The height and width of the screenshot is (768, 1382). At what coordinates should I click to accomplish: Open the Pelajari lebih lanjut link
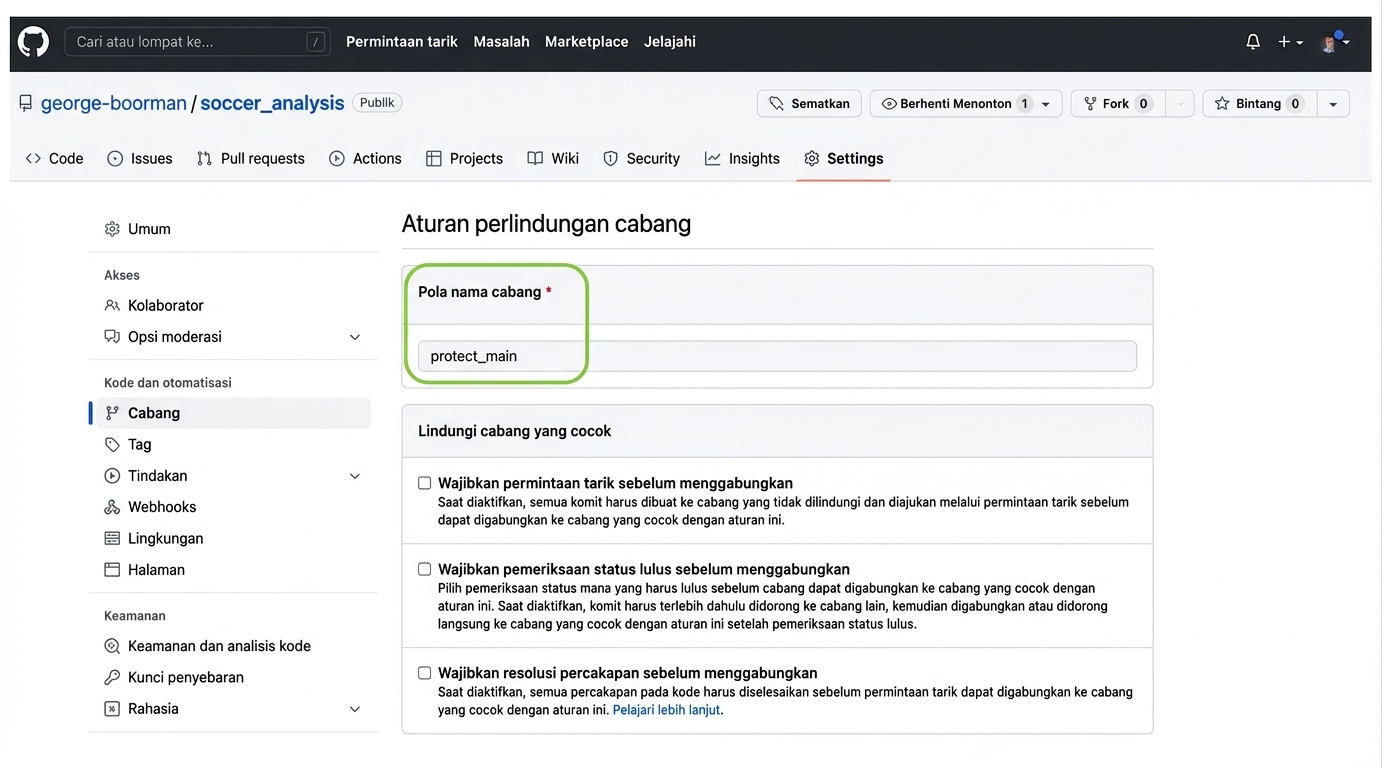point(666,710)
